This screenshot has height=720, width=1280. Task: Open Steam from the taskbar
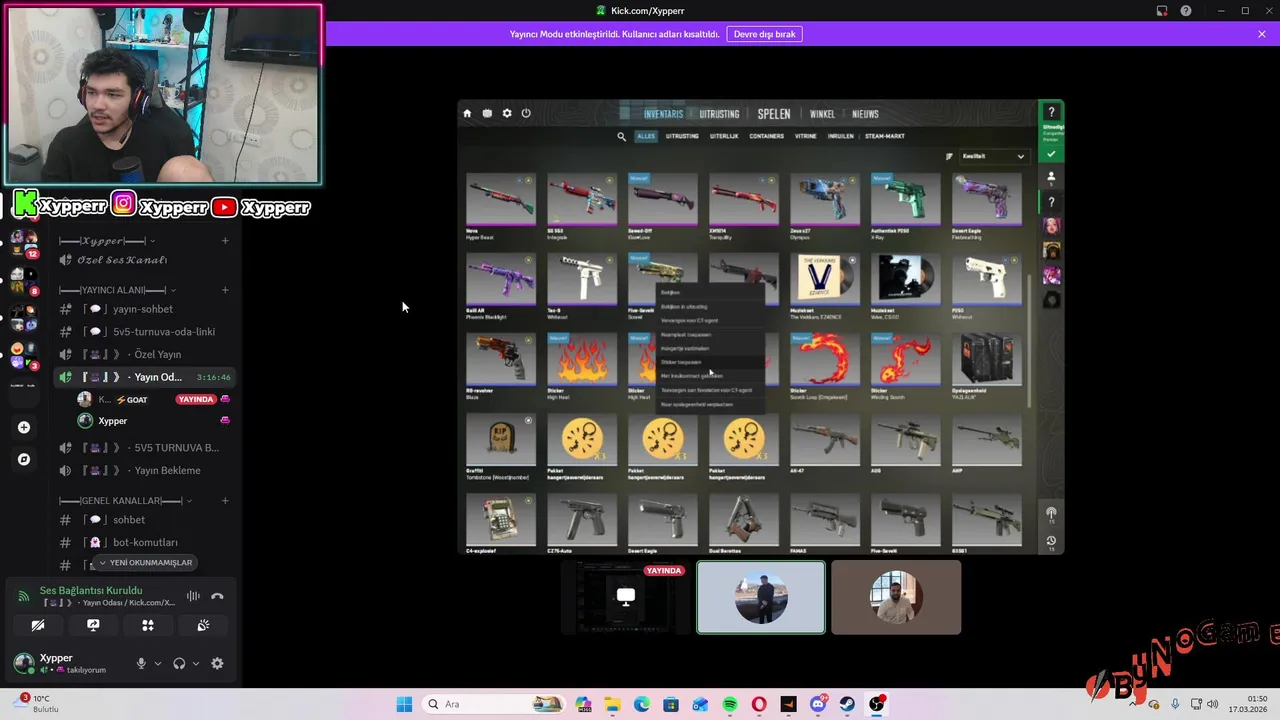tap(847, 704)
